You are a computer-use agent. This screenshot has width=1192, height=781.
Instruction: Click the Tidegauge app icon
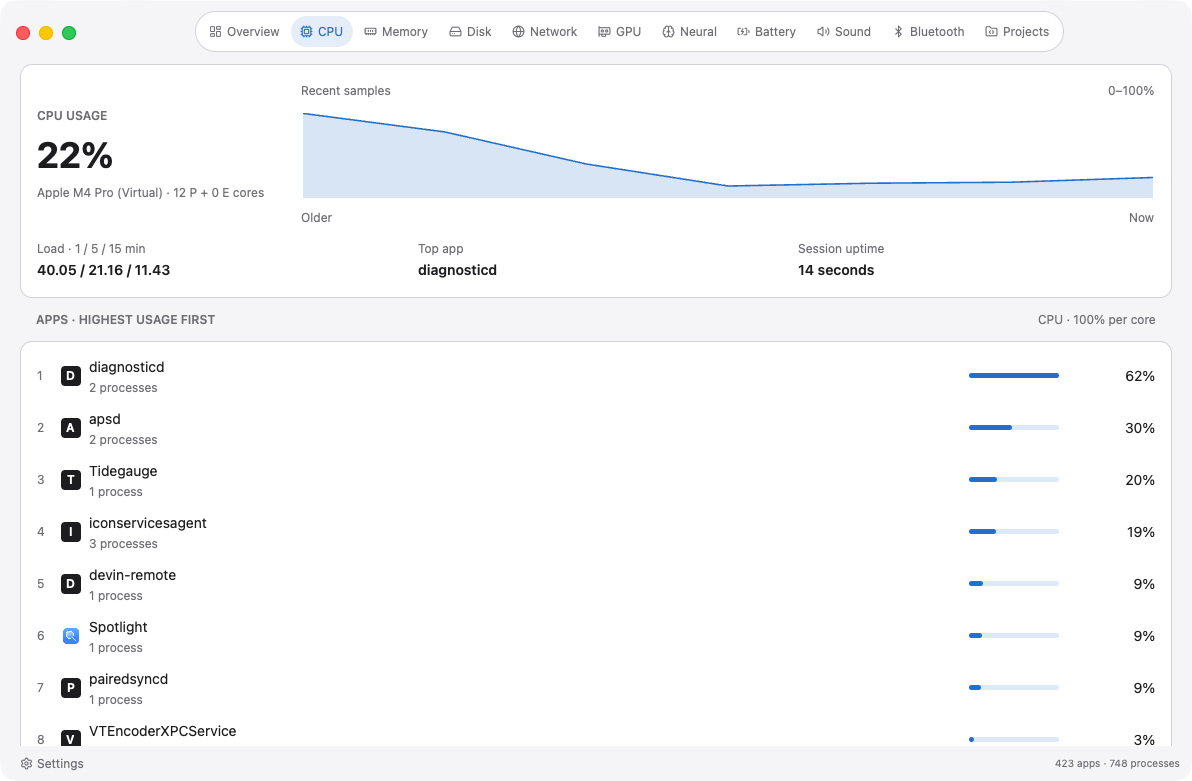tap(71, 480)
